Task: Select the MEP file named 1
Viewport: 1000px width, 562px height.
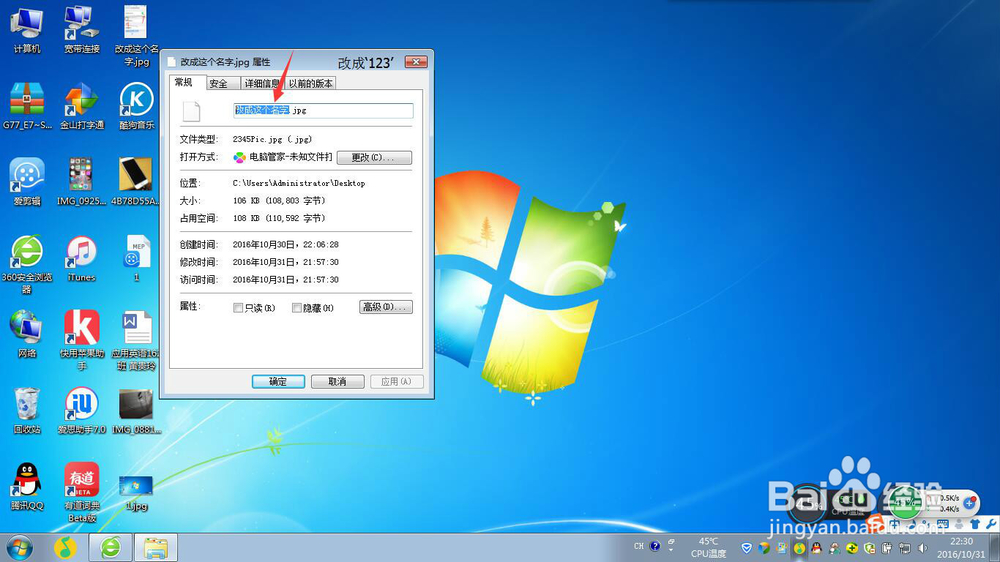Action: click(x=136, y=258)
